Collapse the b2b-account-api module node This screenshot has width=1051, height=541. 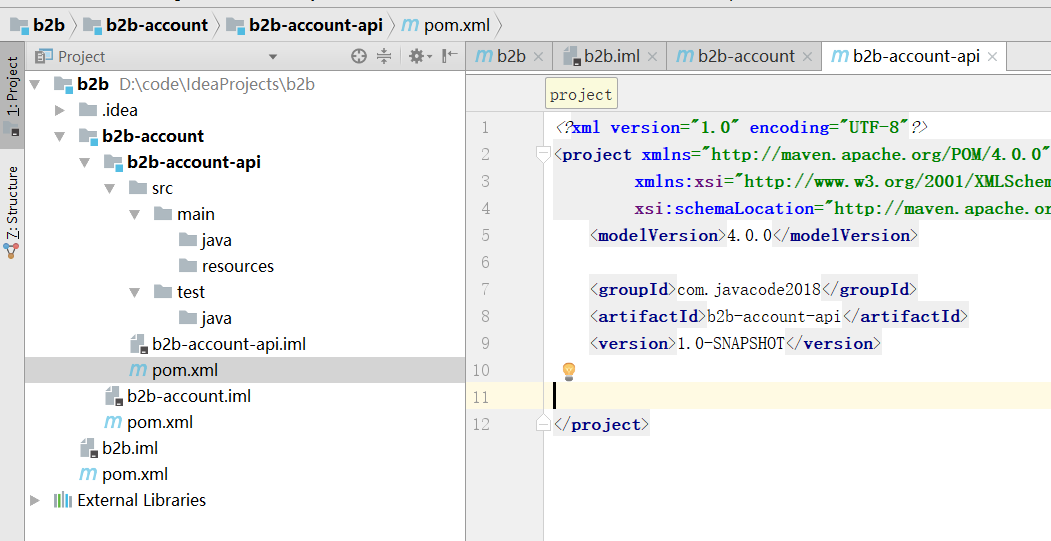85,163
